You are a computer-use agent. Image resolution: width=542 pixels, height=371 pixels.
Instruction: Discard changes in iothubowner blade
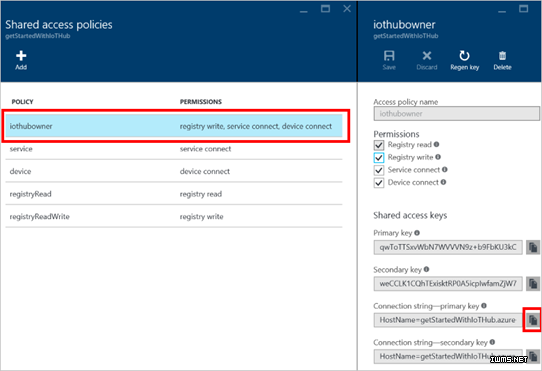click(x=427, y=60)
